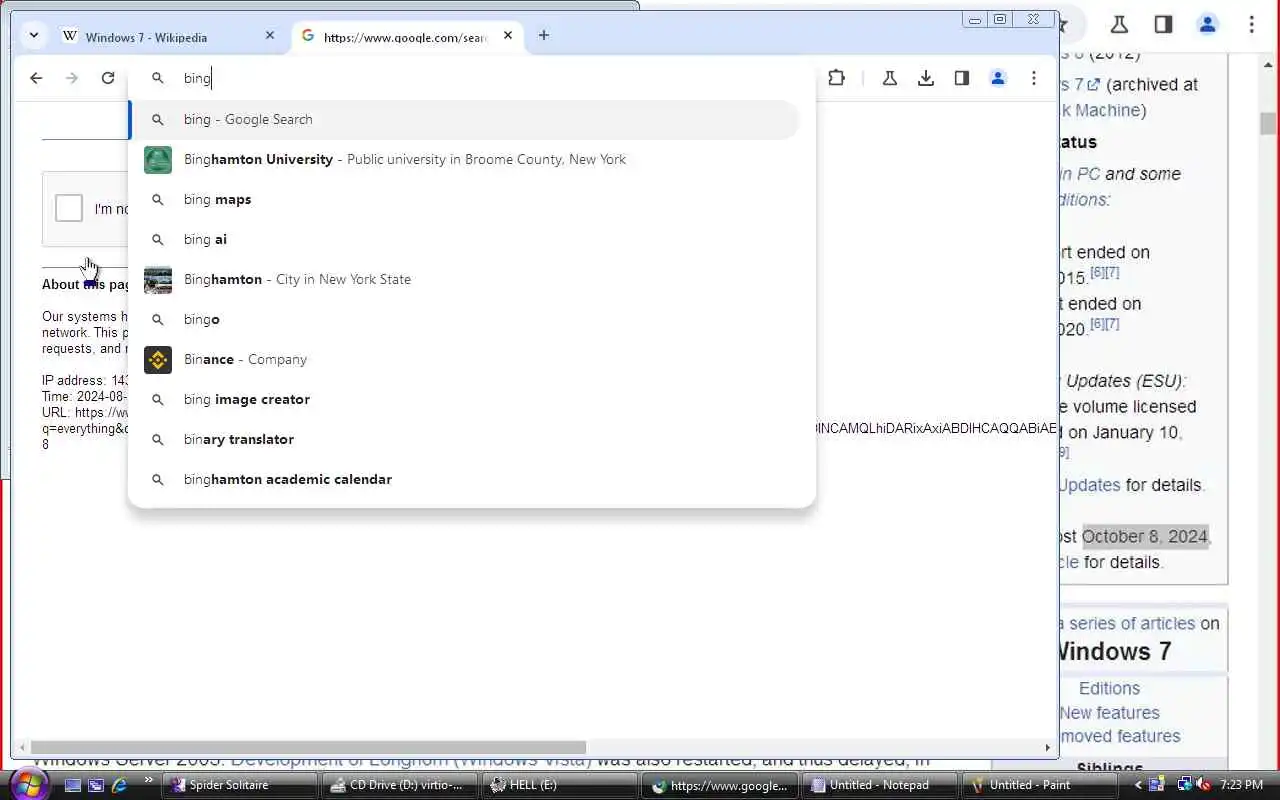Click the Binghamton city photo thumbnail
The image size is (1280, 800).
(158, 279)
